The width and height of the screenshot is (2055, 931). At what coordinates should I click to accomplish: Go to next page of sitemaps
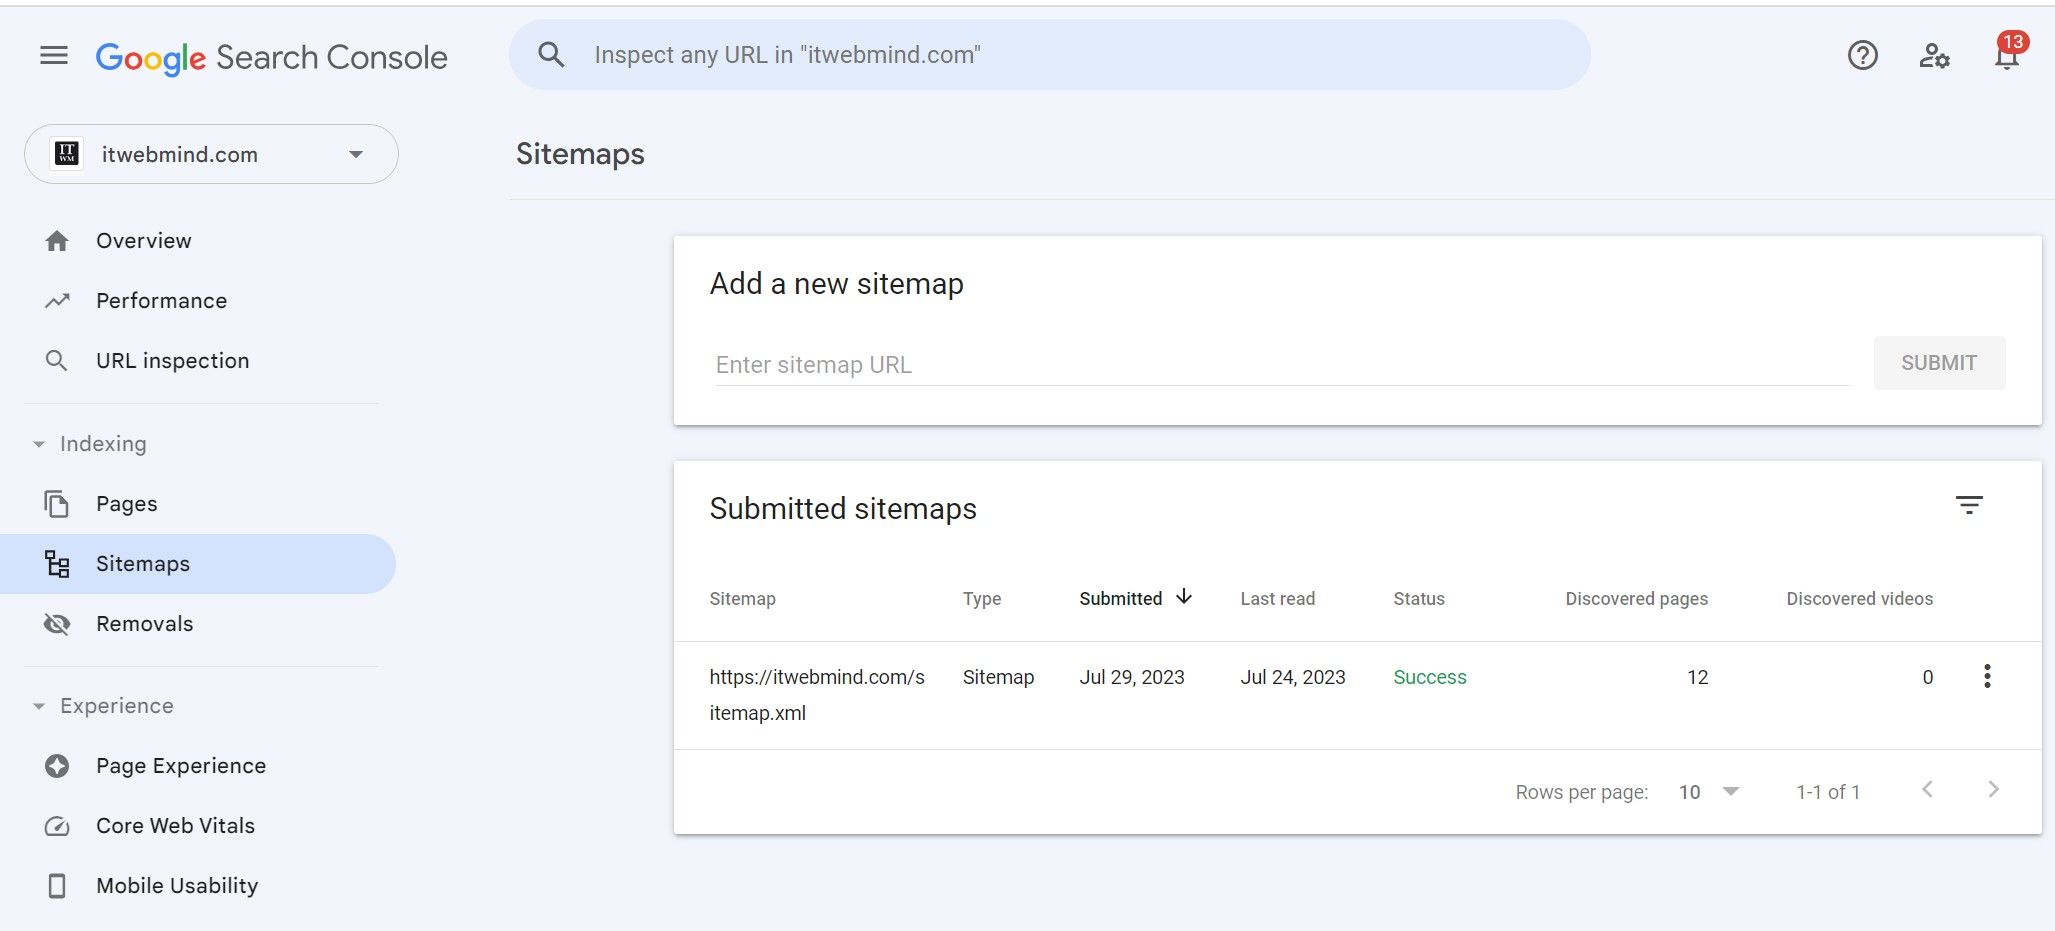coord(1993,790)
